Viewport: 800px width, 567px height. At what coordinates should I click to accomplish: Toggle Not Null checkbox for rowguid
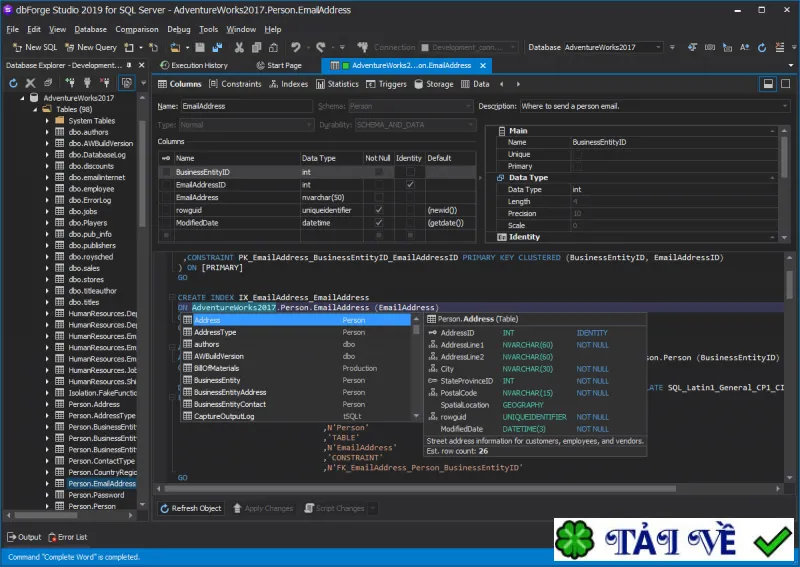point(379,210)
